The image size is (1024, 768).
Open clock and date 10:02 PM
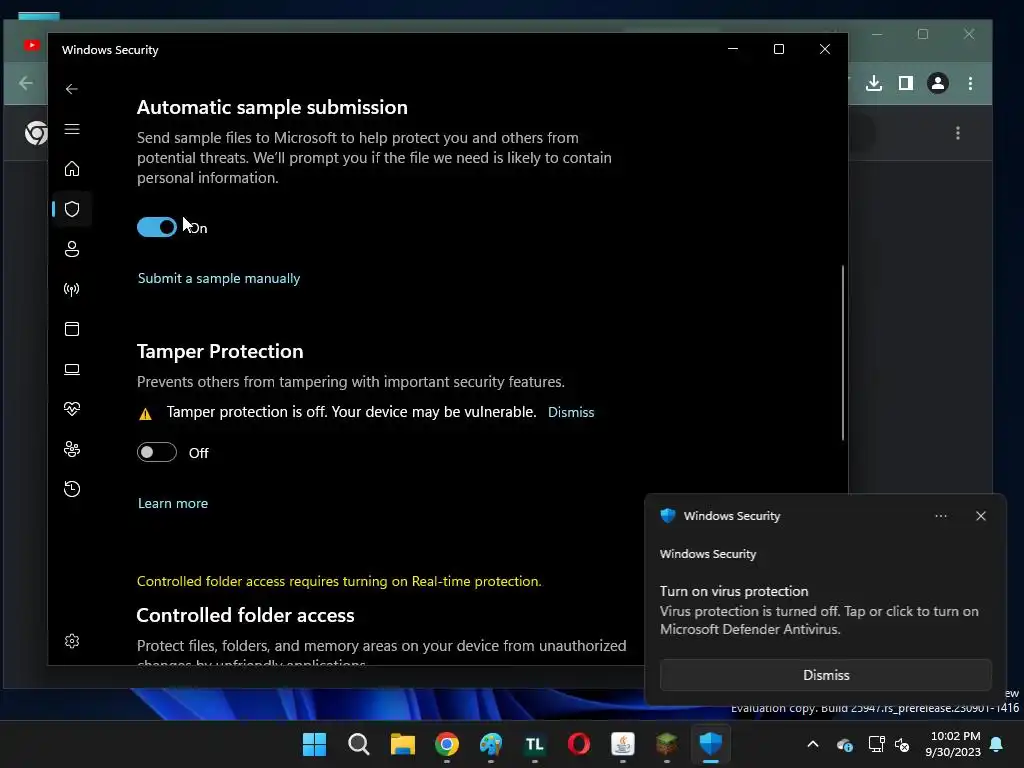coord(953,744)
